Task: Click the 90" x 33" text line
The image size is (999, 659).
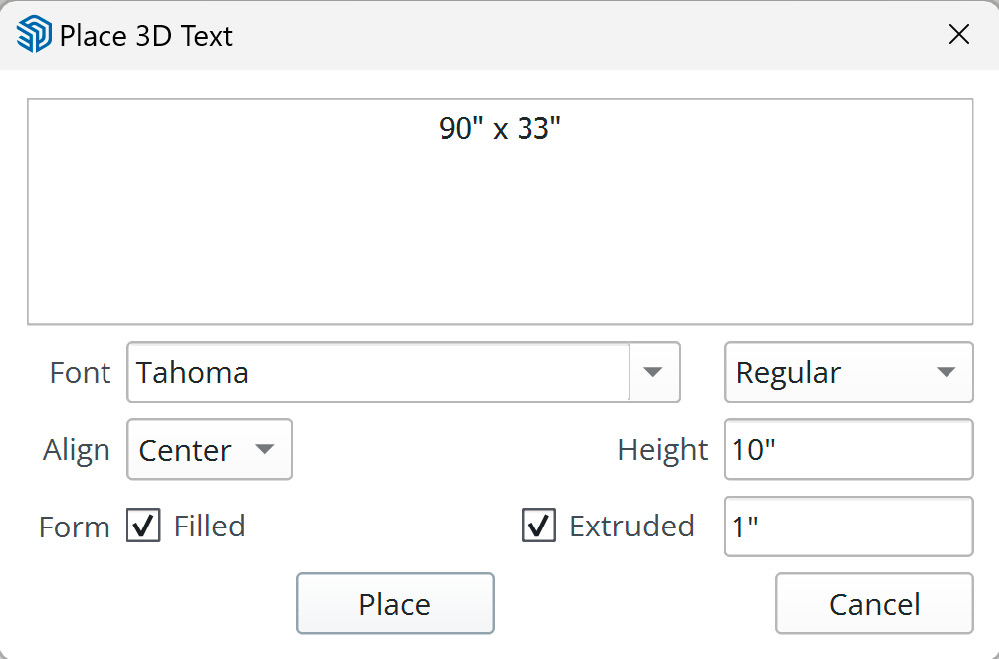Action: click(500, 129)
